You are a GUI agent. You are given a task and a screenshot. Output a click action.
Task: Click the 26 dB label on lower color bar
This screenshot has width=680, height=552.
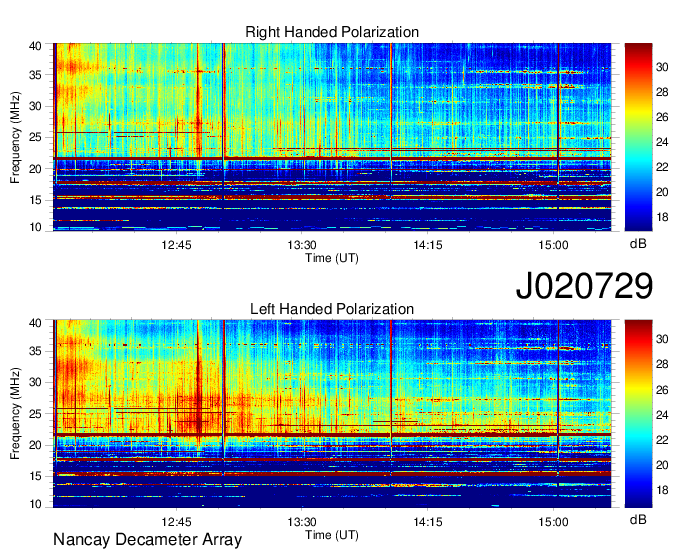[x=662, y=390]
